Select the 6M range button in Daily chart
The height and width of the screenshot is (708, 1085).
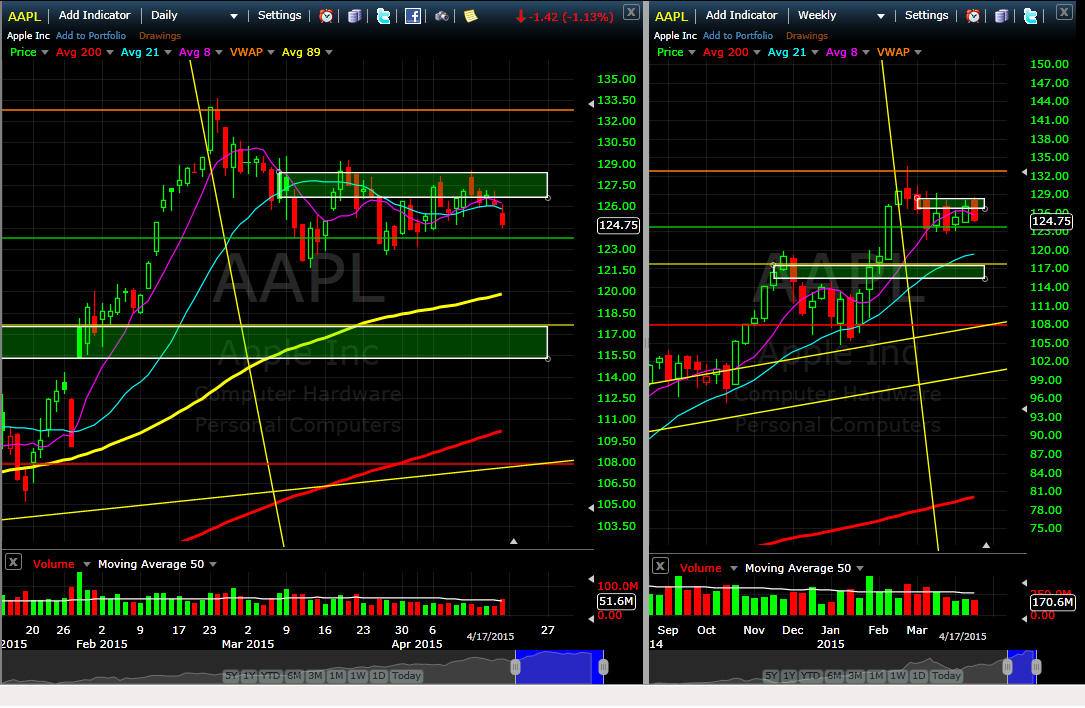pyautogui.click(x=294, y=676)
